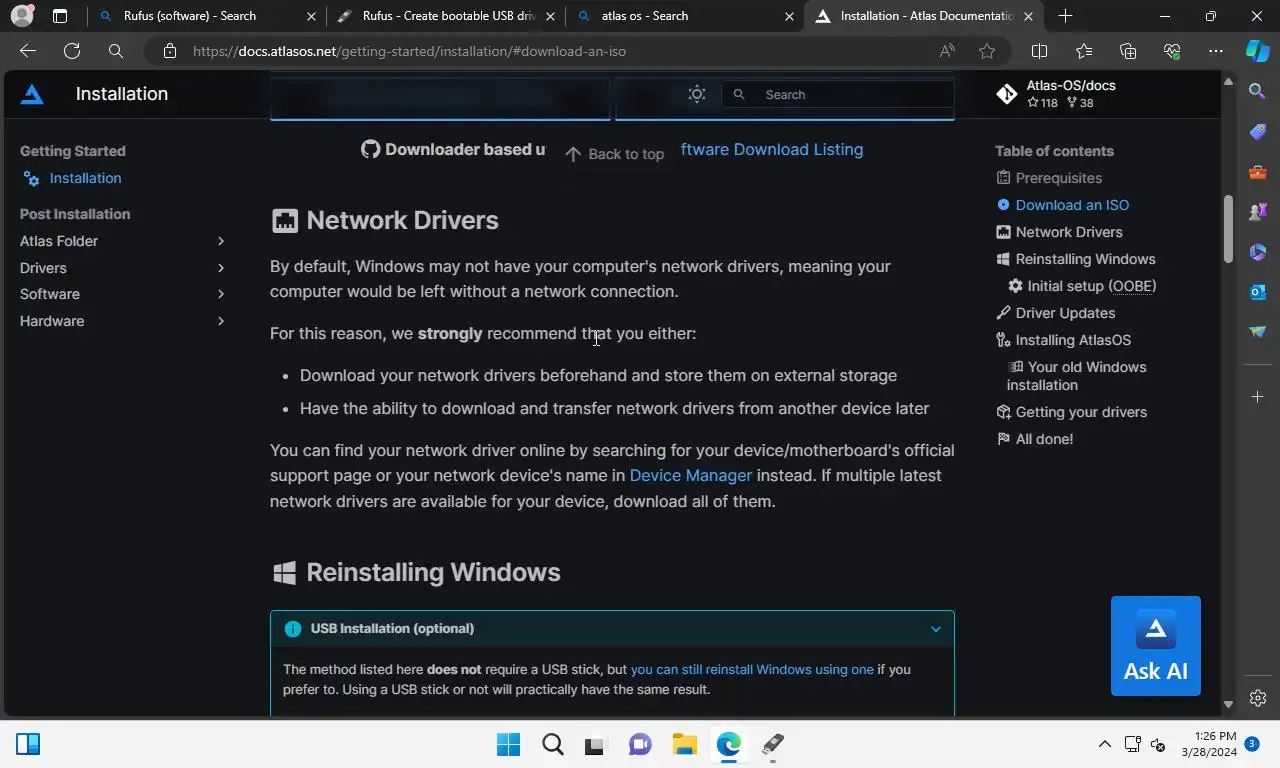Open the Edge sidebar Tools briefcase icon
1280x768 pixels.
coord(1258,172)
